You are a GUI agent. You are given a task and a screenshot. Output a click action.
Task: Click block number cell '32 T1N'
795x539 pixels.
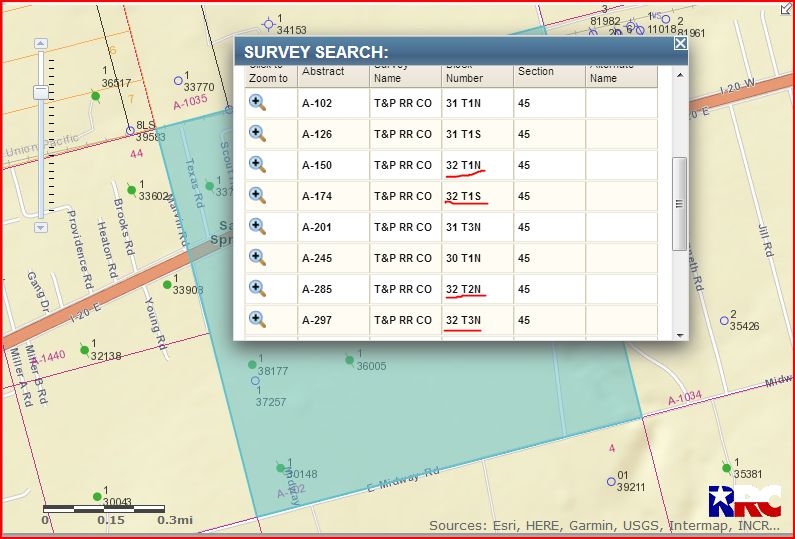click(477, 165)
